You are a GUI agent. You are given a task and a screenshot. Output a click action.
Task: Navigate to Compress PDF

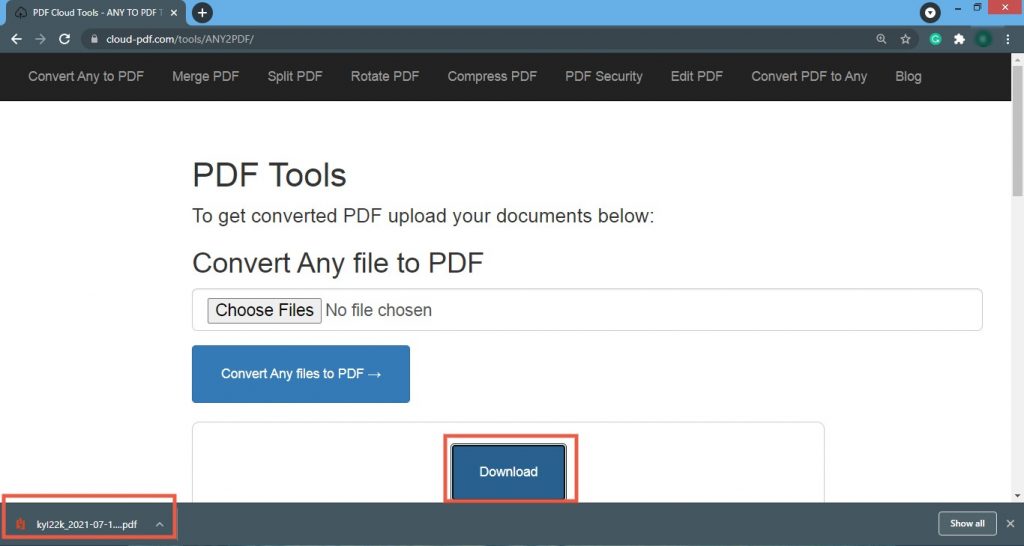point(492,76)
